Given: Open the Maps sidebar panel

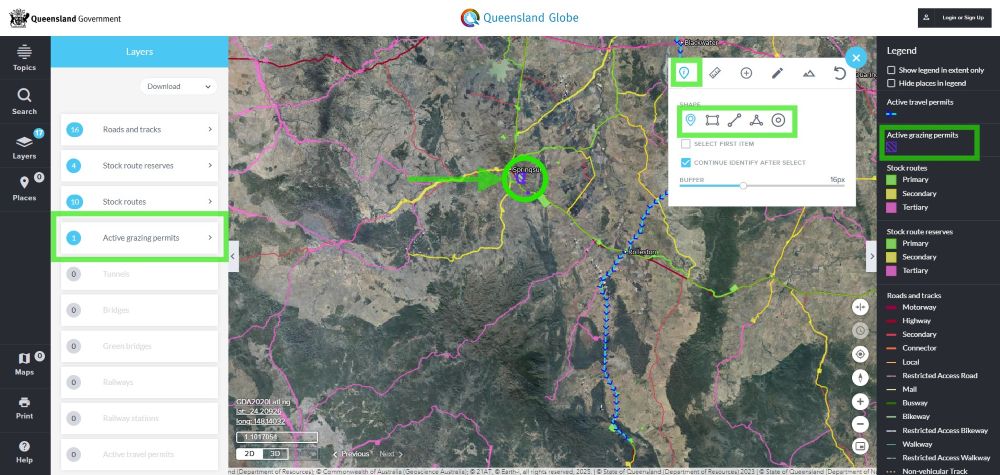Looking at the screenshot, I should (24, 362).
